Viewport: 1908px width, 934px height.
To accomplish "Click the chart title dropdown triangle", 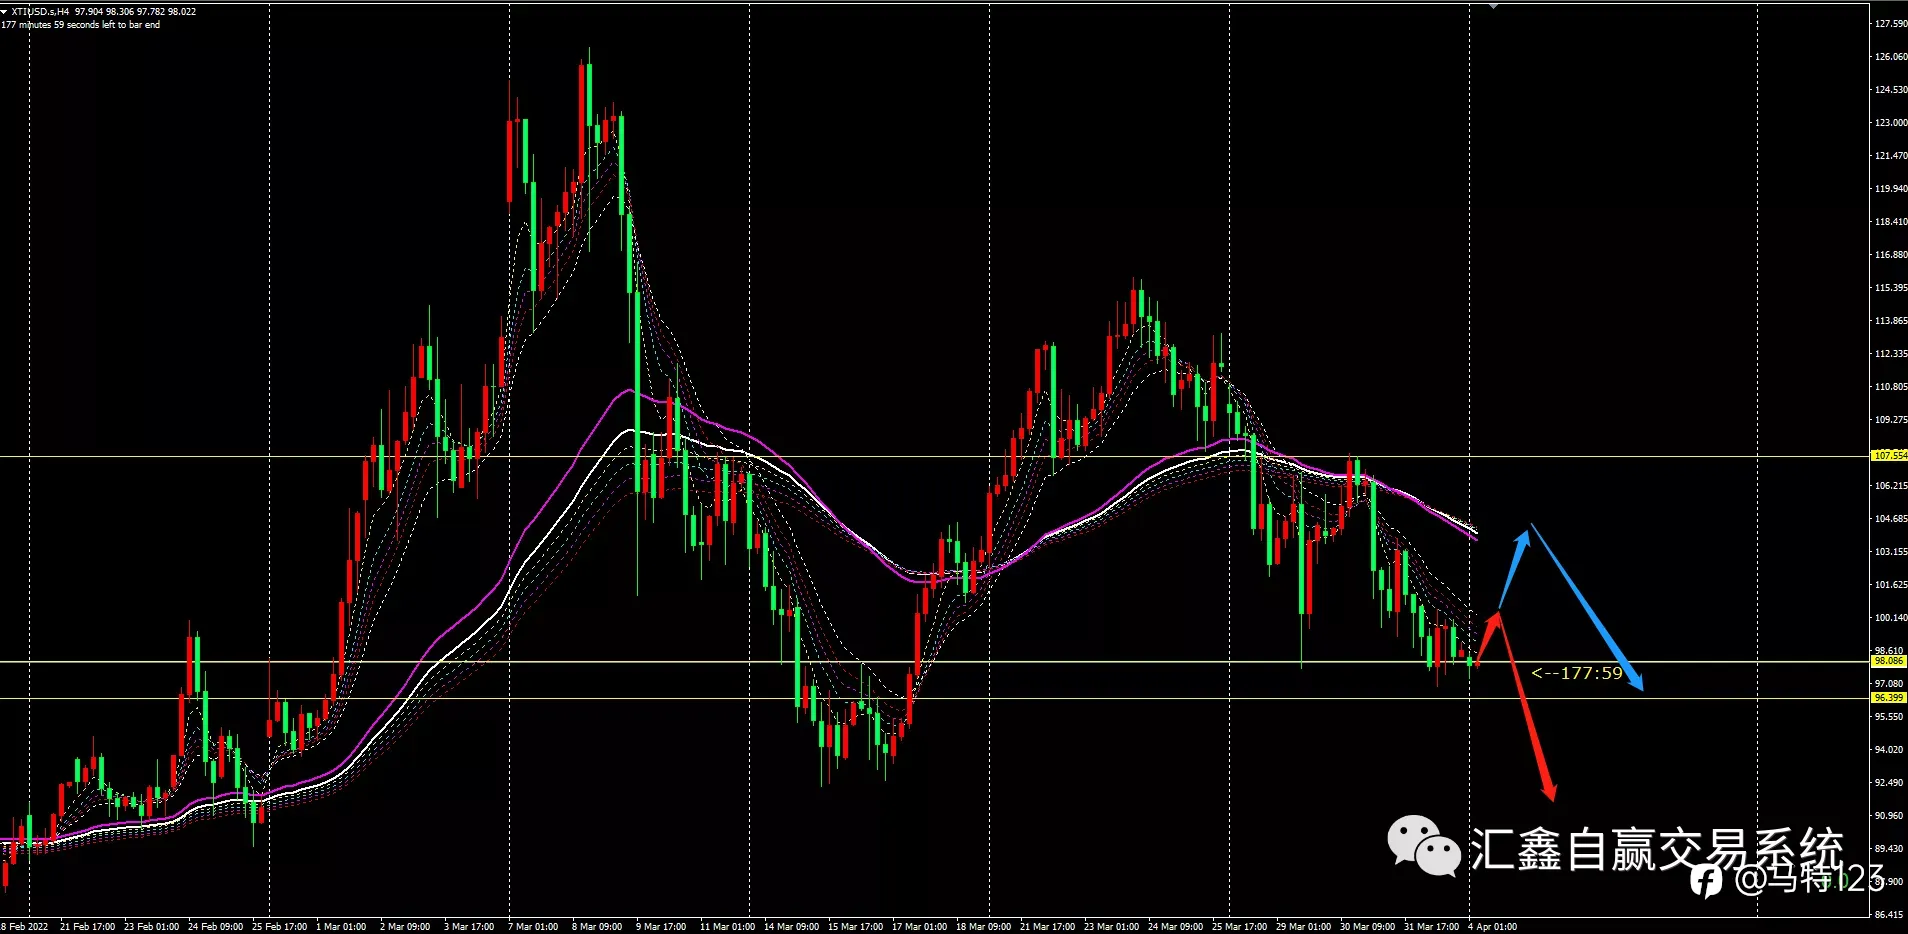I will coord(4,11).
